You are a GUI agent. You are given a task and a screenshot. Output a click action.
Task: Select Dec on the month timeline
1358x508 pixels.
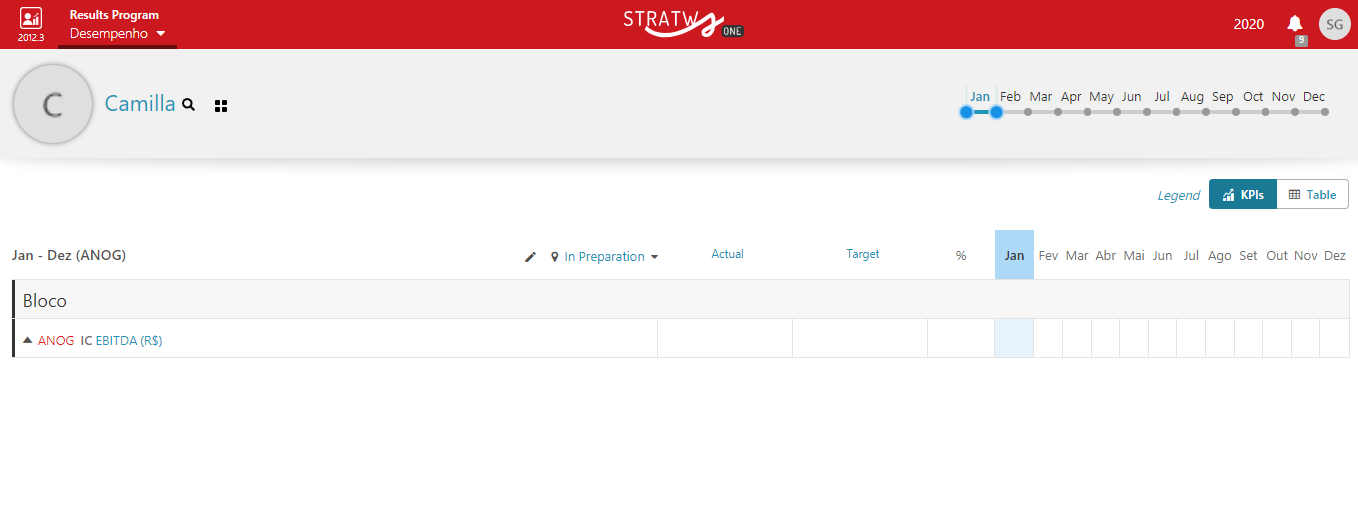pyautogui.click(x=1314, y=97)
